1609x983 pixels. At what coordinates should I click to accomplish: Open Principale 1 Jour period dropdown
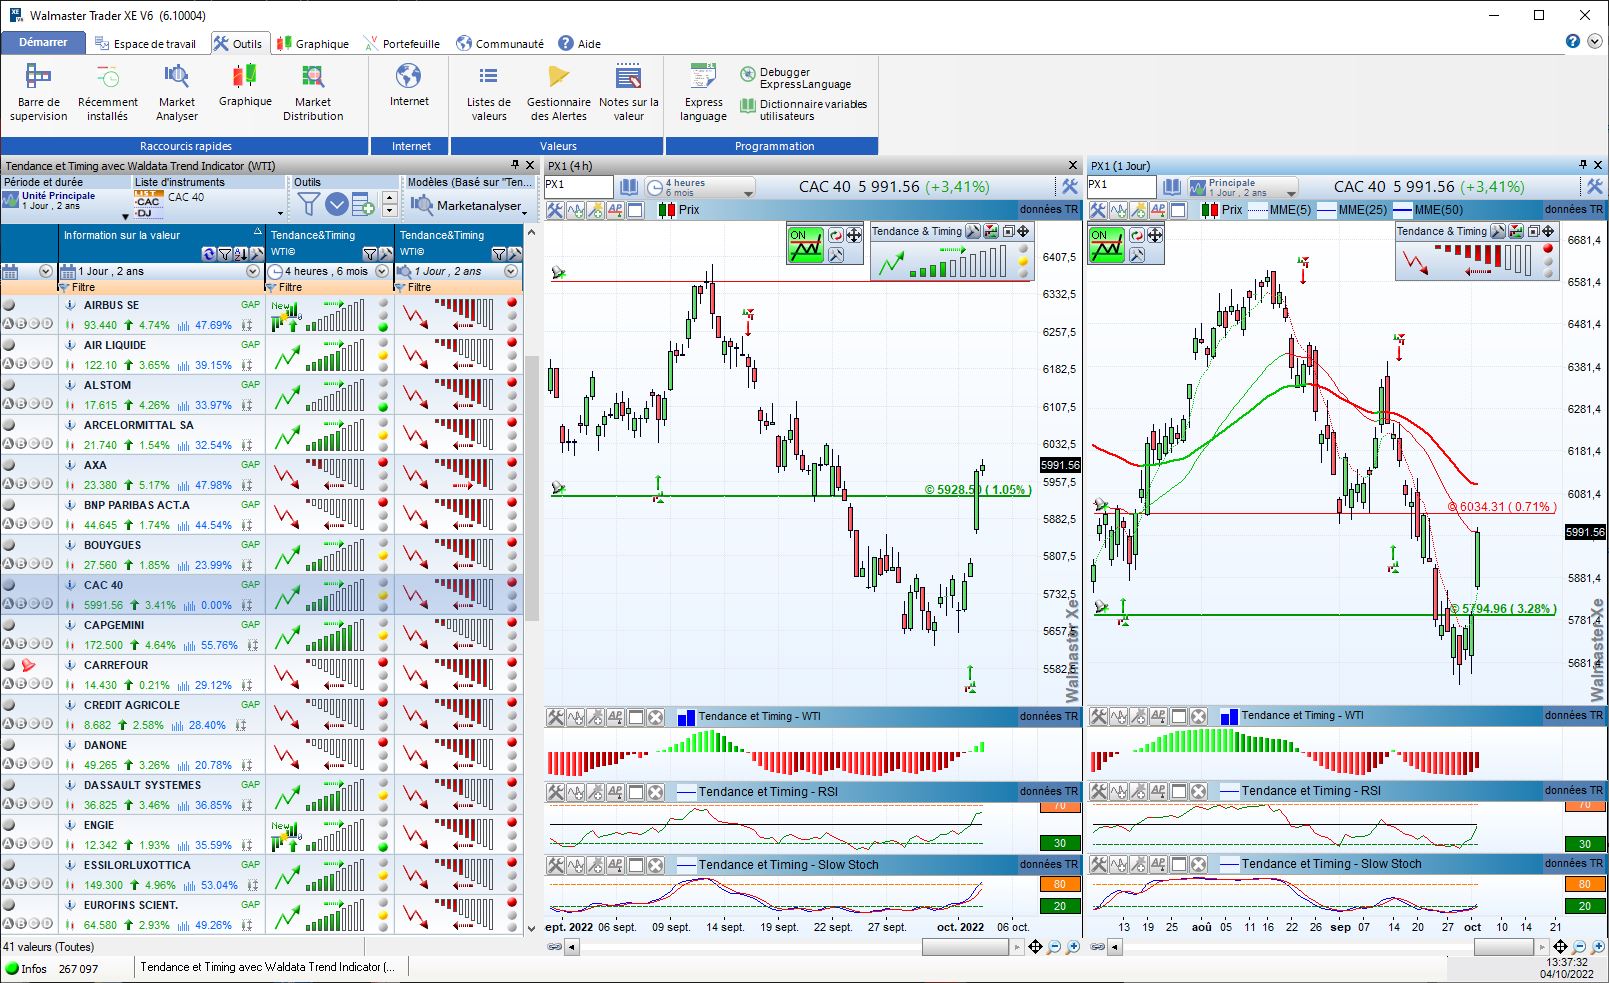tap(1243, 187)
